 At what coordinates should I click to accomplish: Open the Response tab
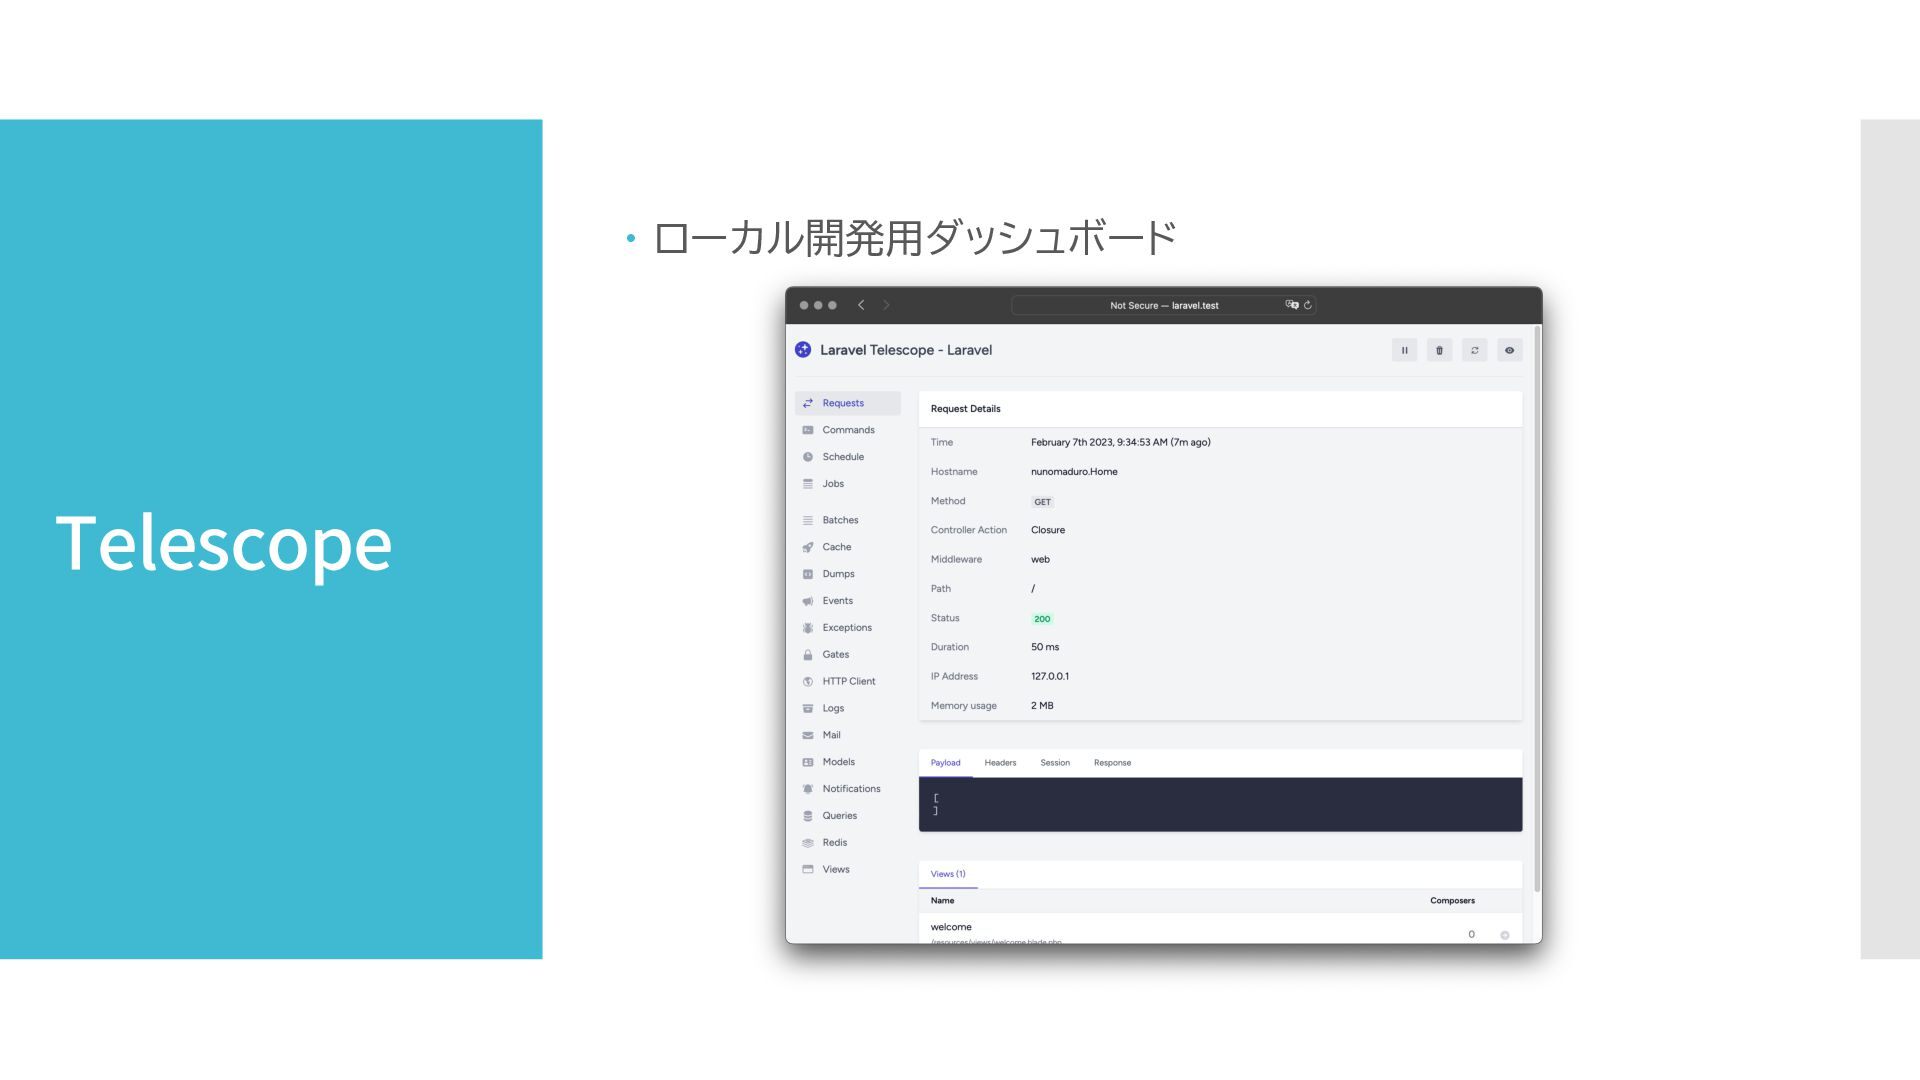point(1112,763)
